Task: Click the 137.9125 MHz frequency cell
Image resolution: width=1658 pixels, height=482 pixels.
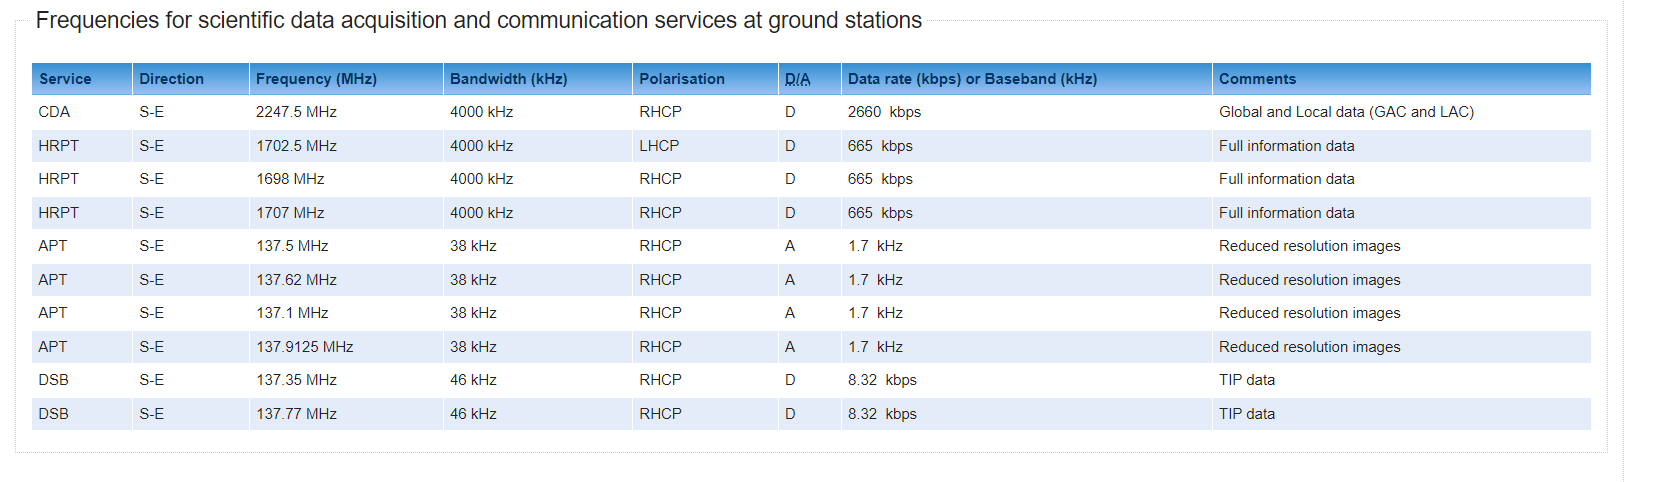Action: pos(305,347)
